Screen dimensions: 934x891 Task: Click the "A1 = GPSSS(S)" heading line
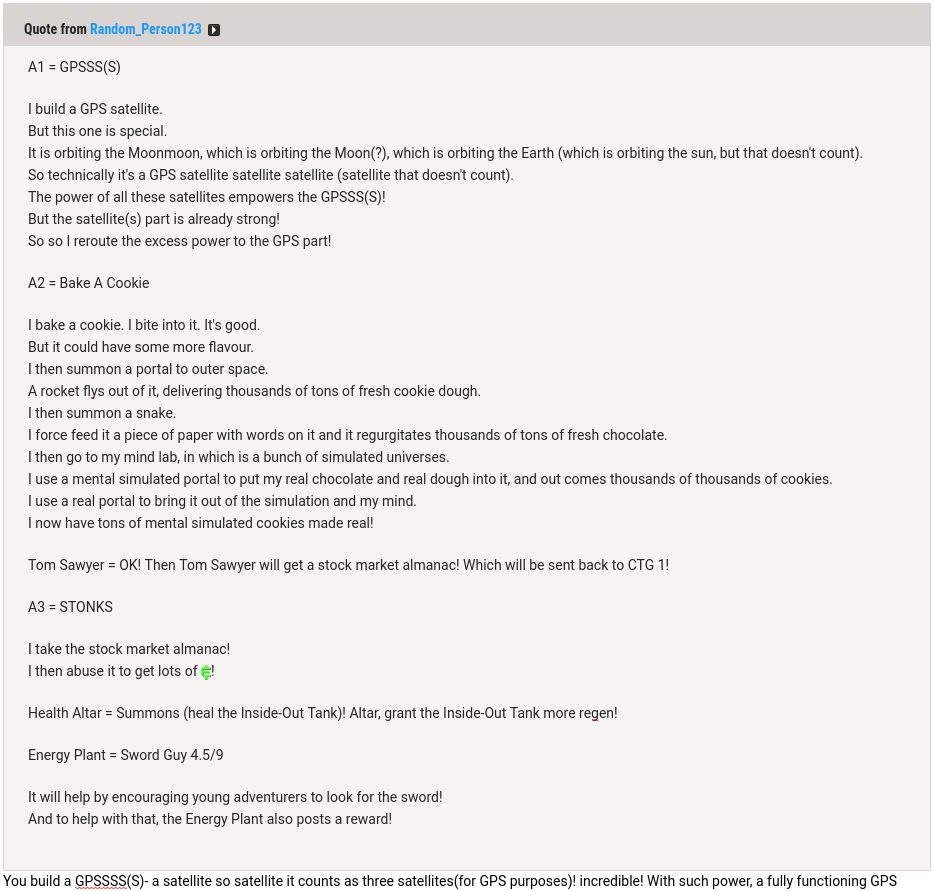74,67
